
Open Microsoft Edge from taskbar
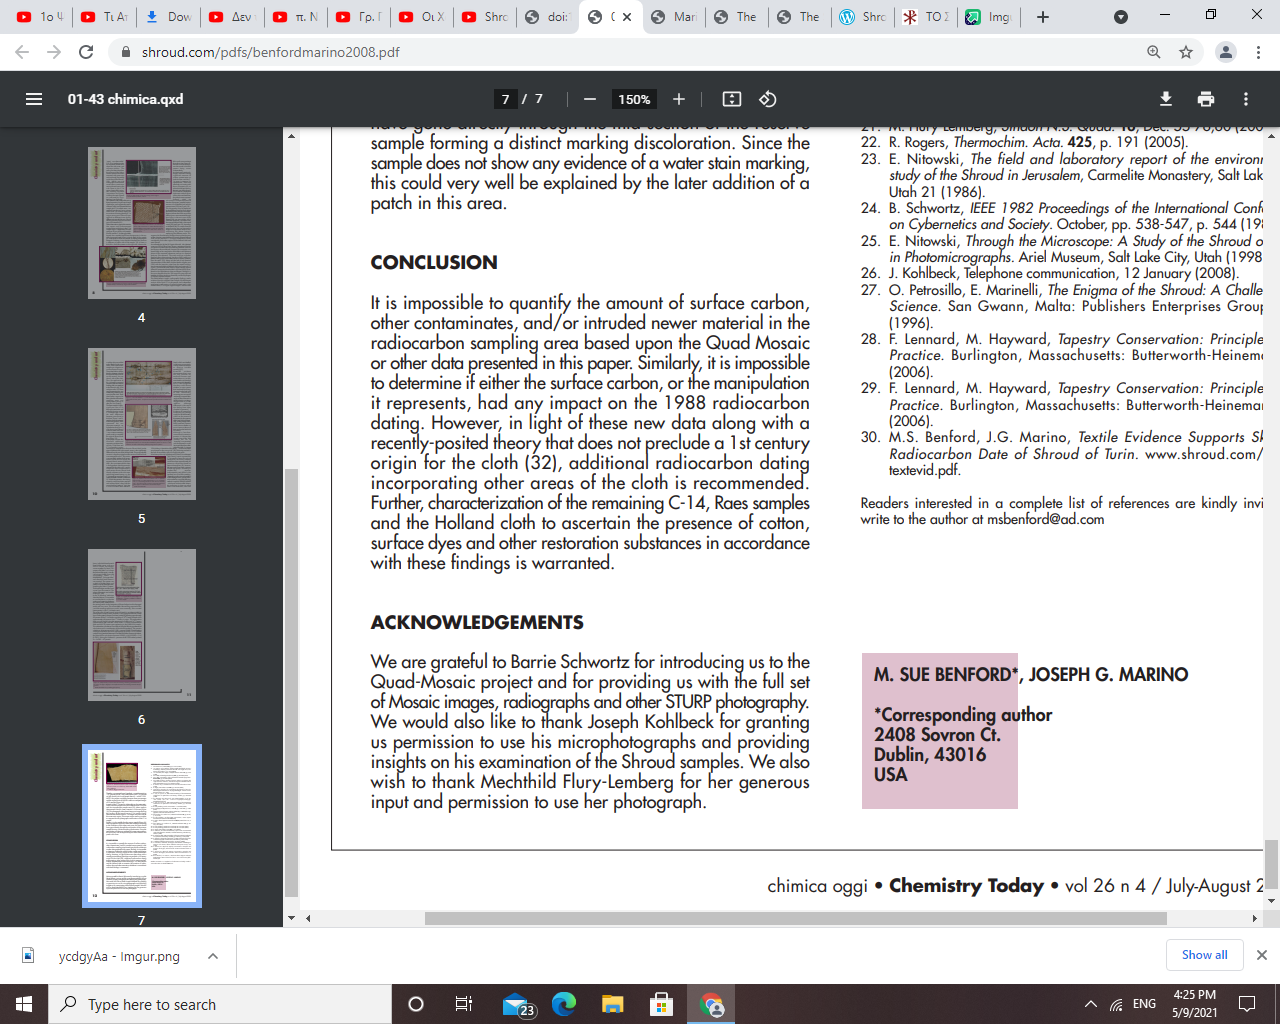click(564, 1004)
